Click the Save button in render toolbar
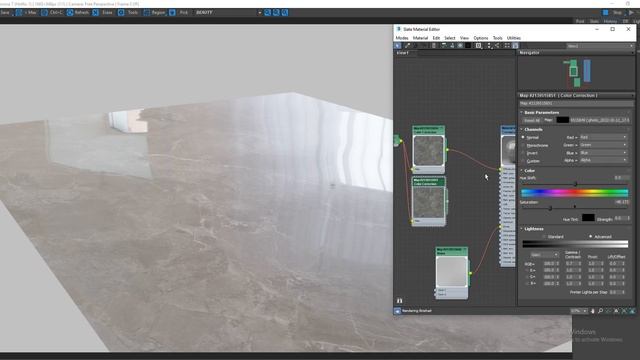The height and width of the screenshot is (360, 640). [x=5, y=13]
